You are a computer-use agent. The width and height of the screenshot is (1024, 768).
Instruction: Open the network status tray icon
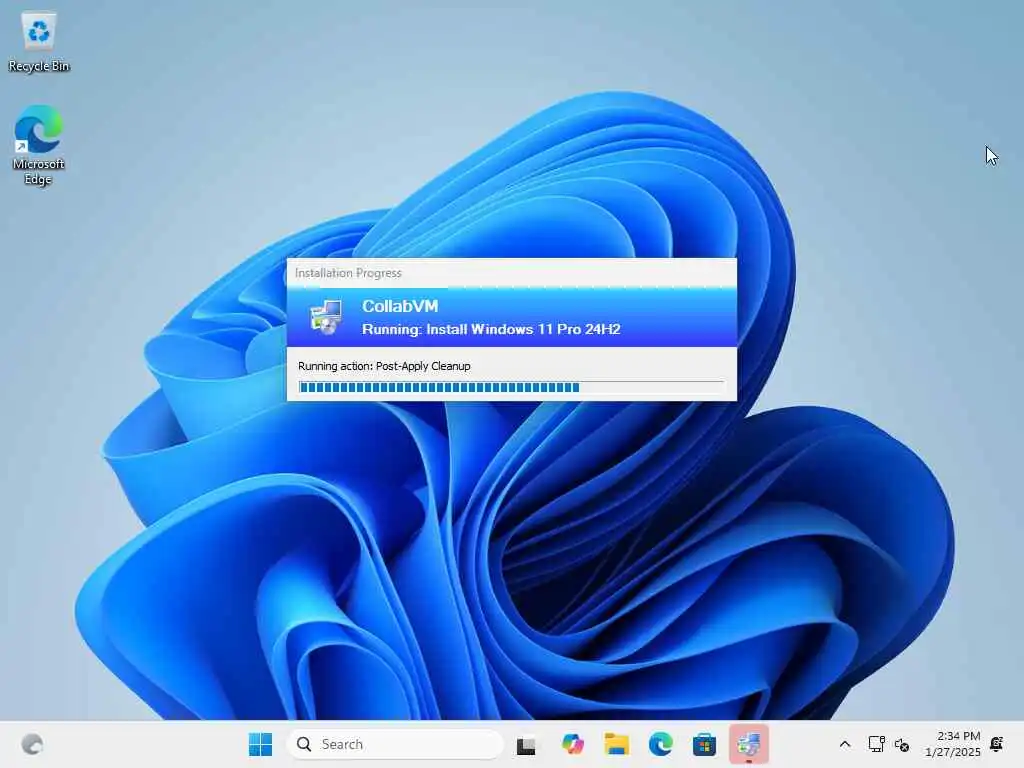876,744
